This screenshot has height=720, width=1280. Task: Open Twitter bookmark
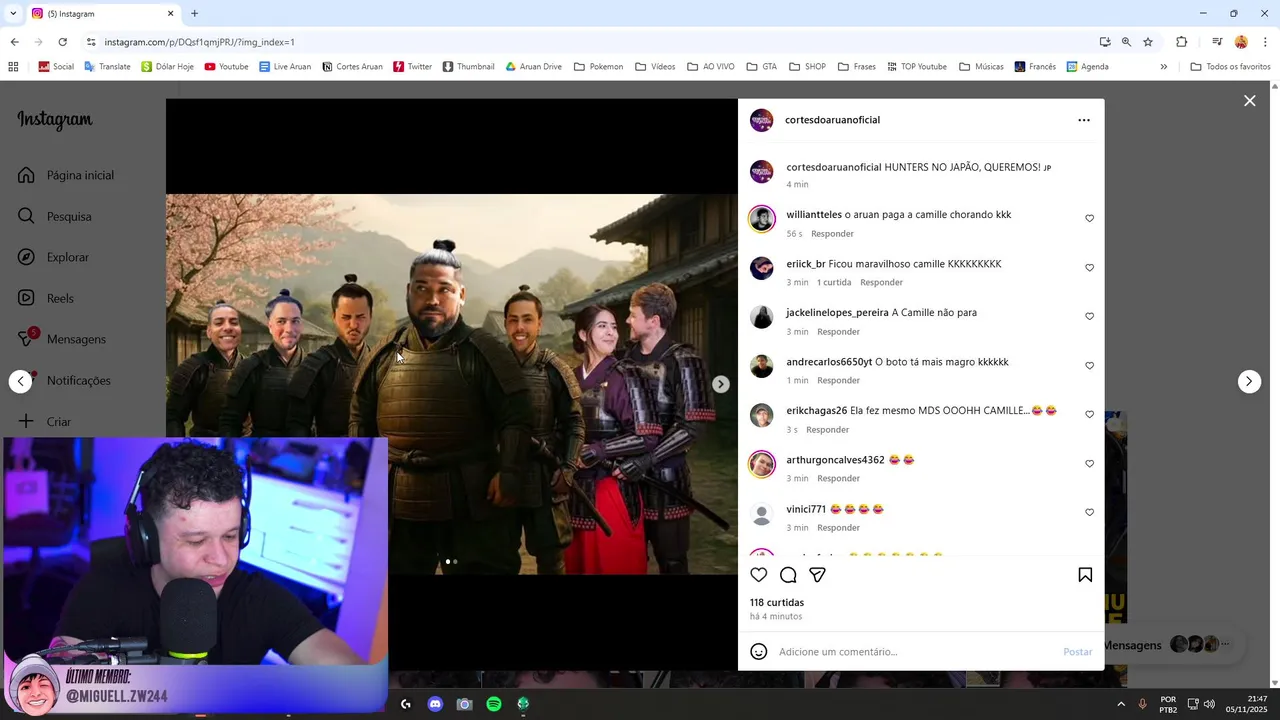(x=412, y=67)
